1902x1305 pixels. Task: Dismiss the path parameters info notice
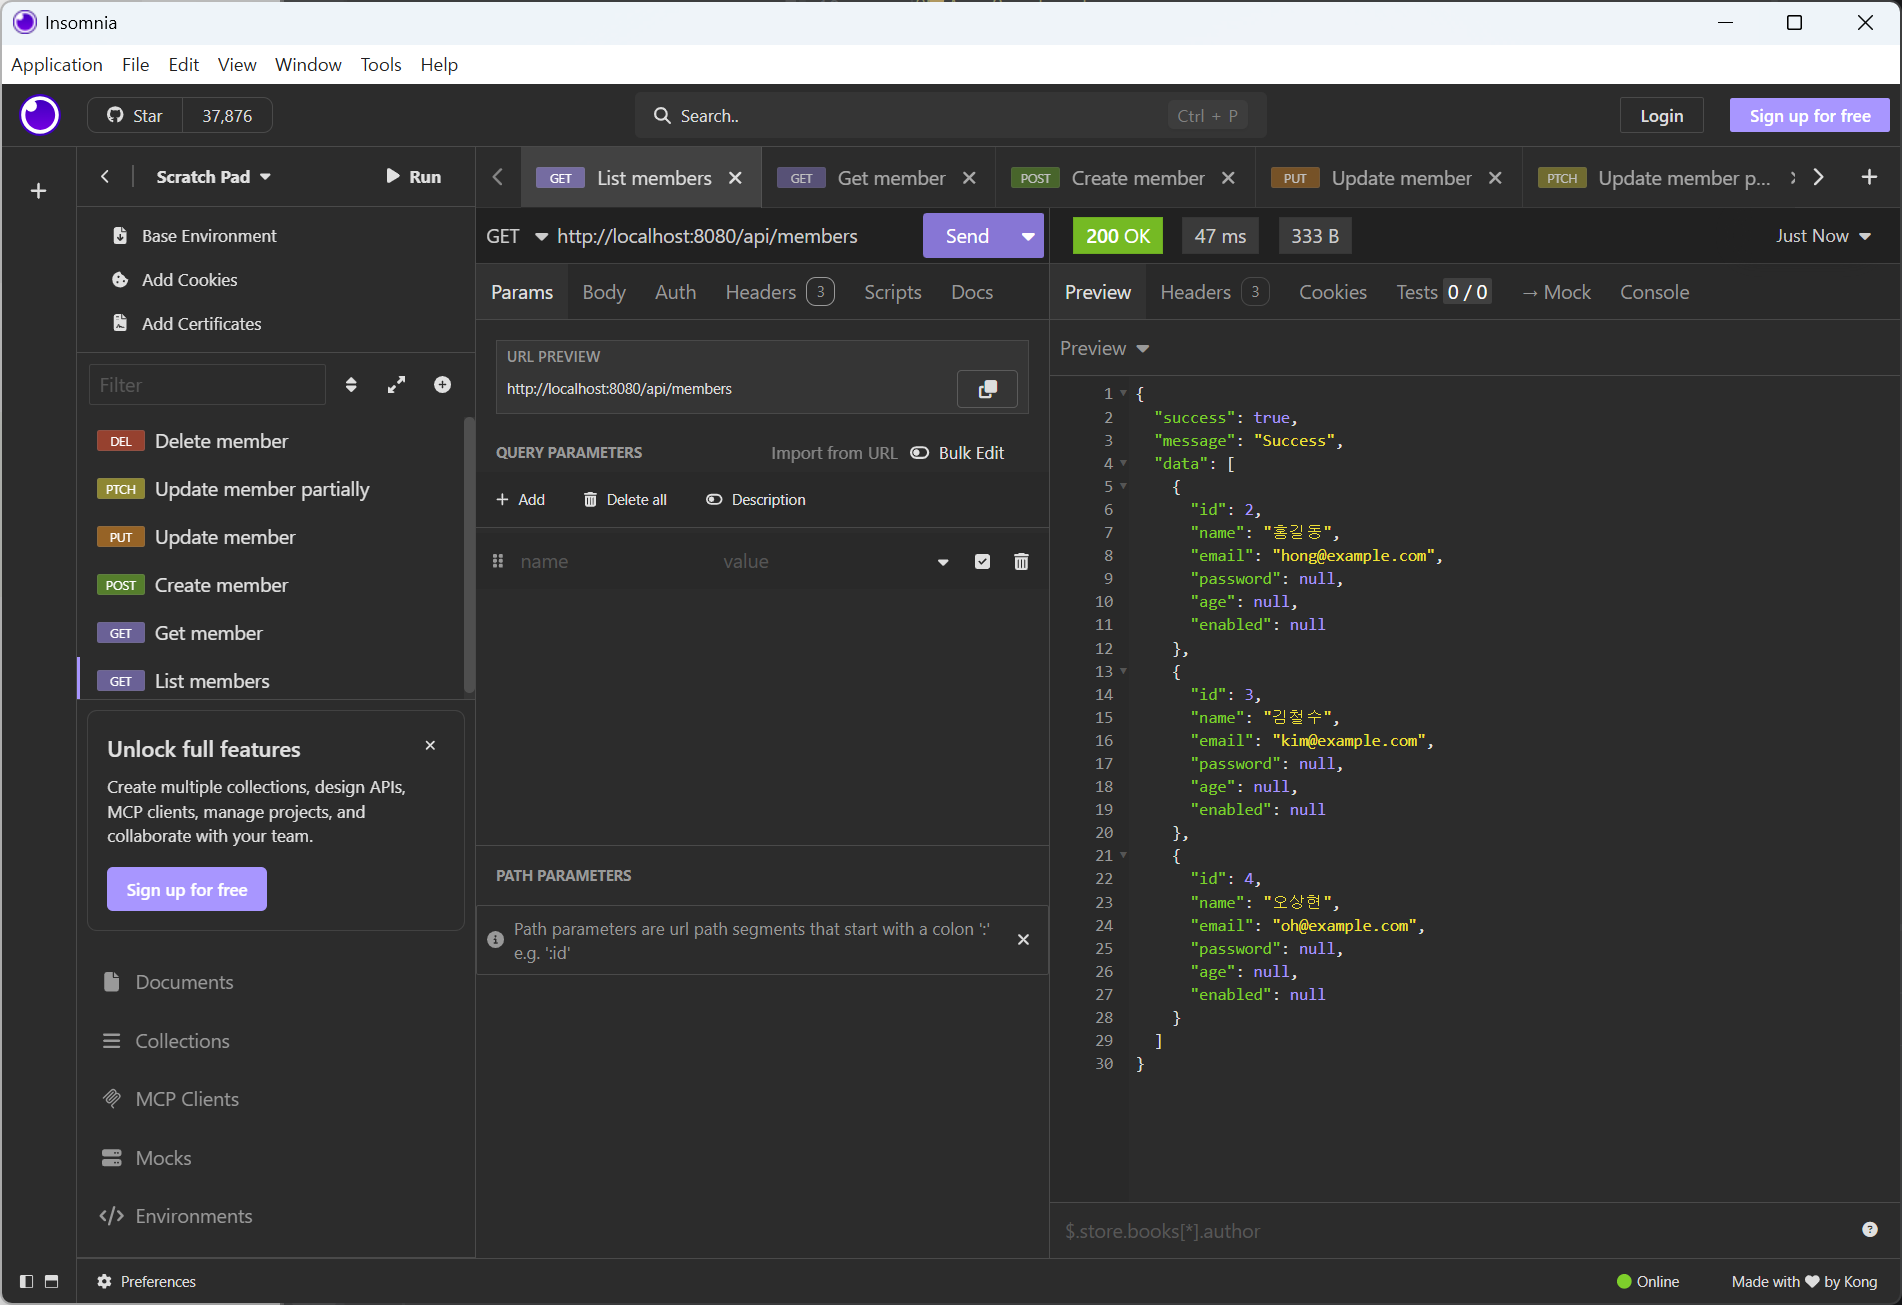1023,940
